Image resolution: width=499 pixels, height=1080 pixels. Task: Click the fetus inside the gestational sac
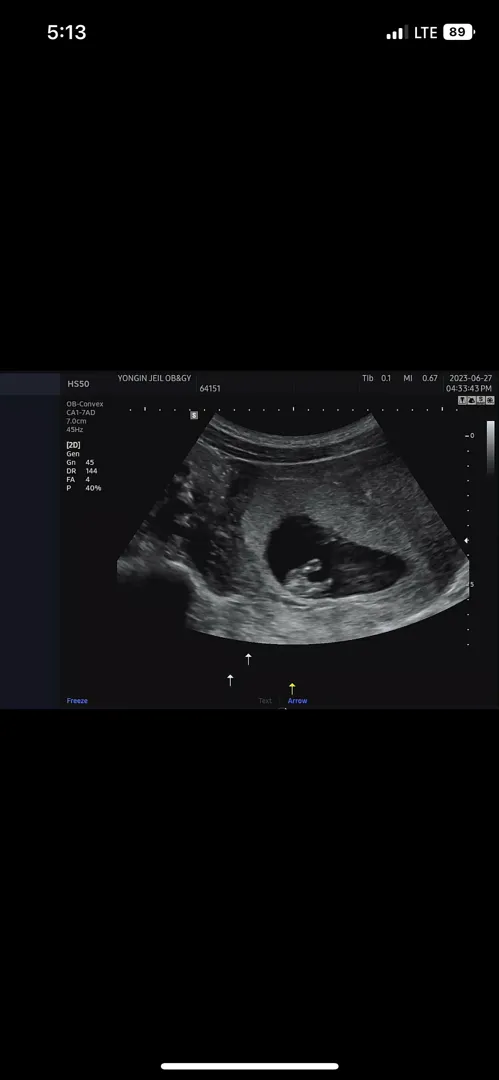[x=308, y=579]
